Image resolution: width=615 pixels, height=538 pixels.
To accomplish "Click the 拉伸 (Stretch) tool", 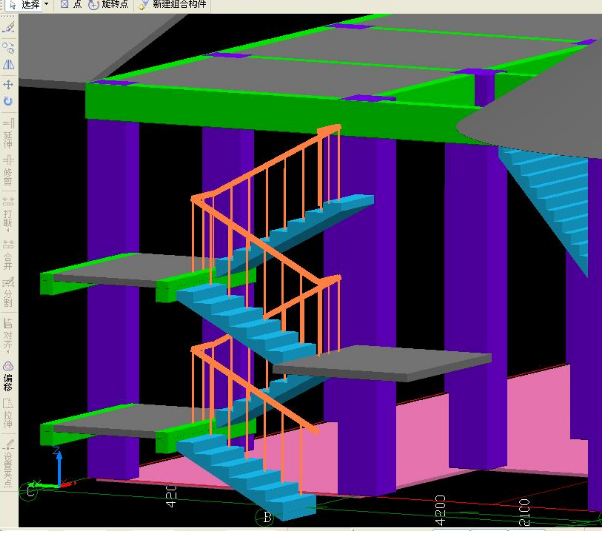I will (x=8, y=414).
